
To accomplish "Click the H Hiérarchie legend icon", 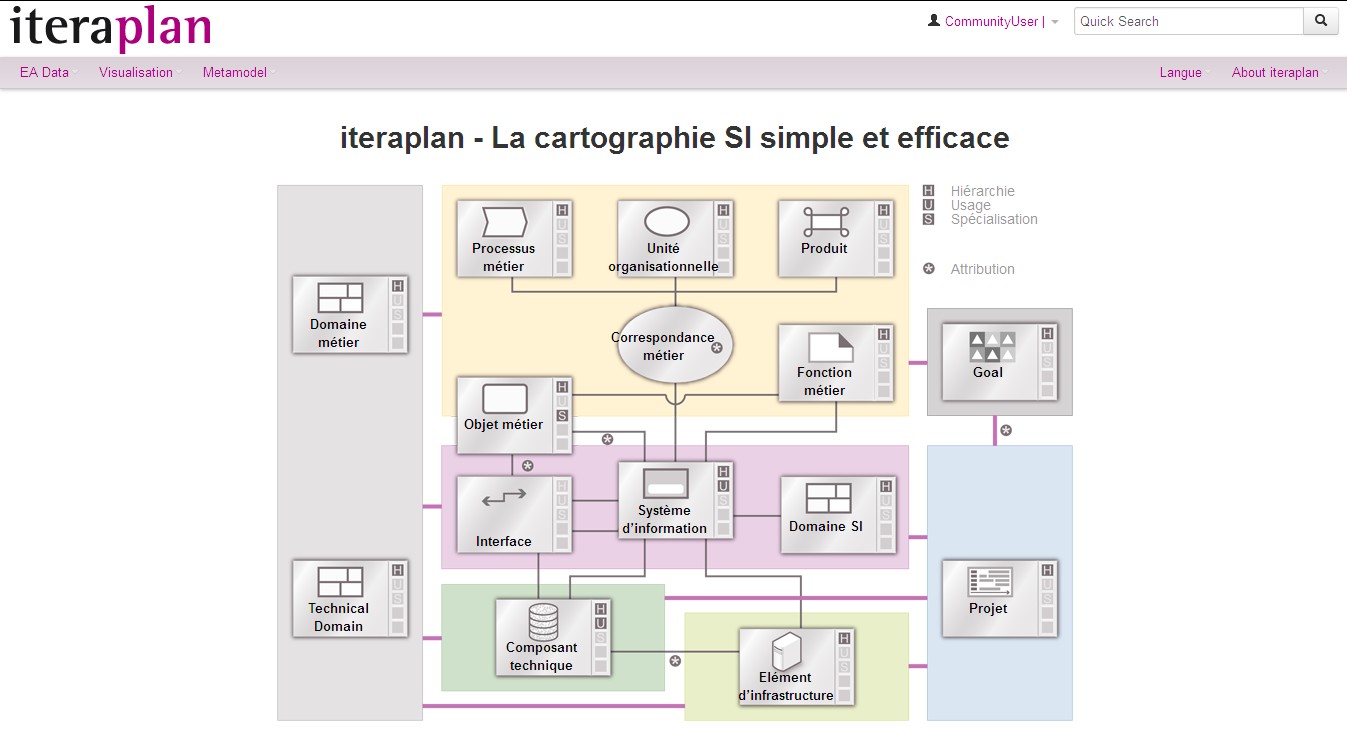I will coord(929,191).
